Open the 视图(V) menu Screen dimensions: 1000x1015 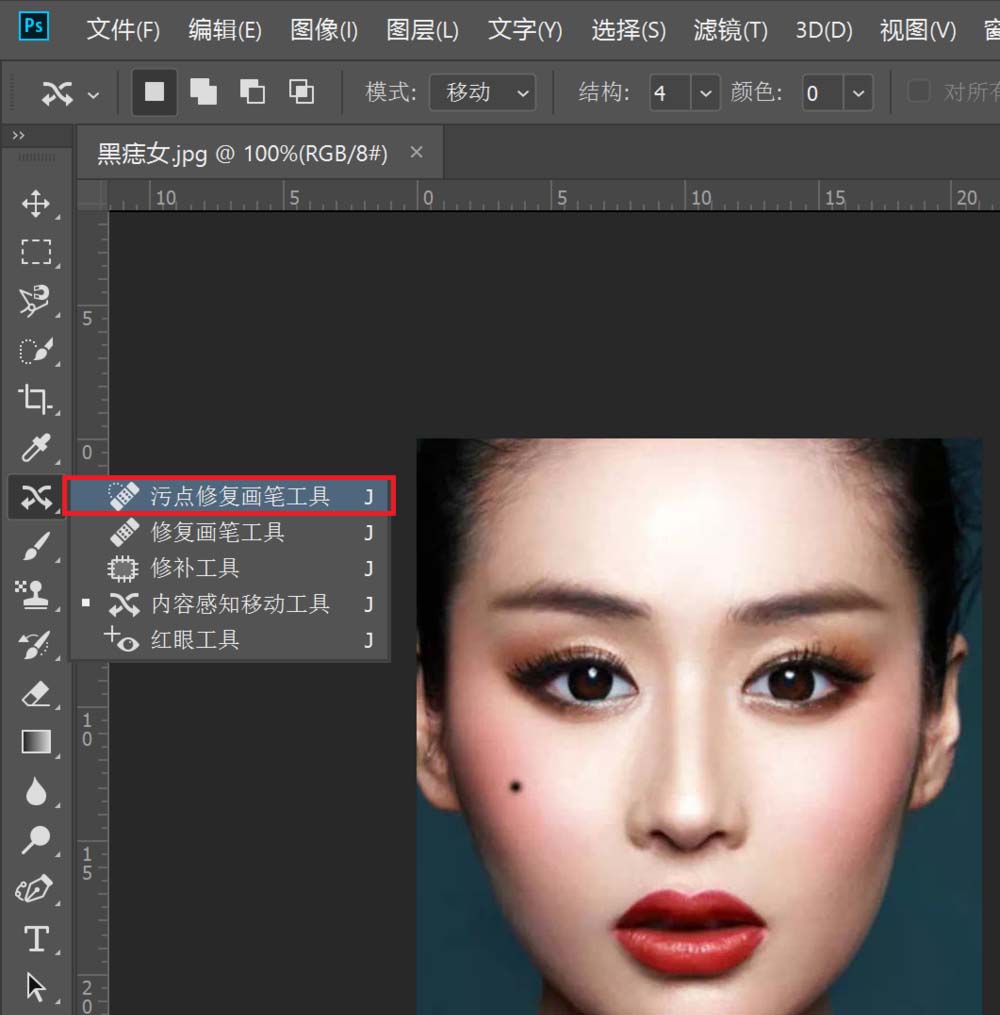click(x=917, y=30)
